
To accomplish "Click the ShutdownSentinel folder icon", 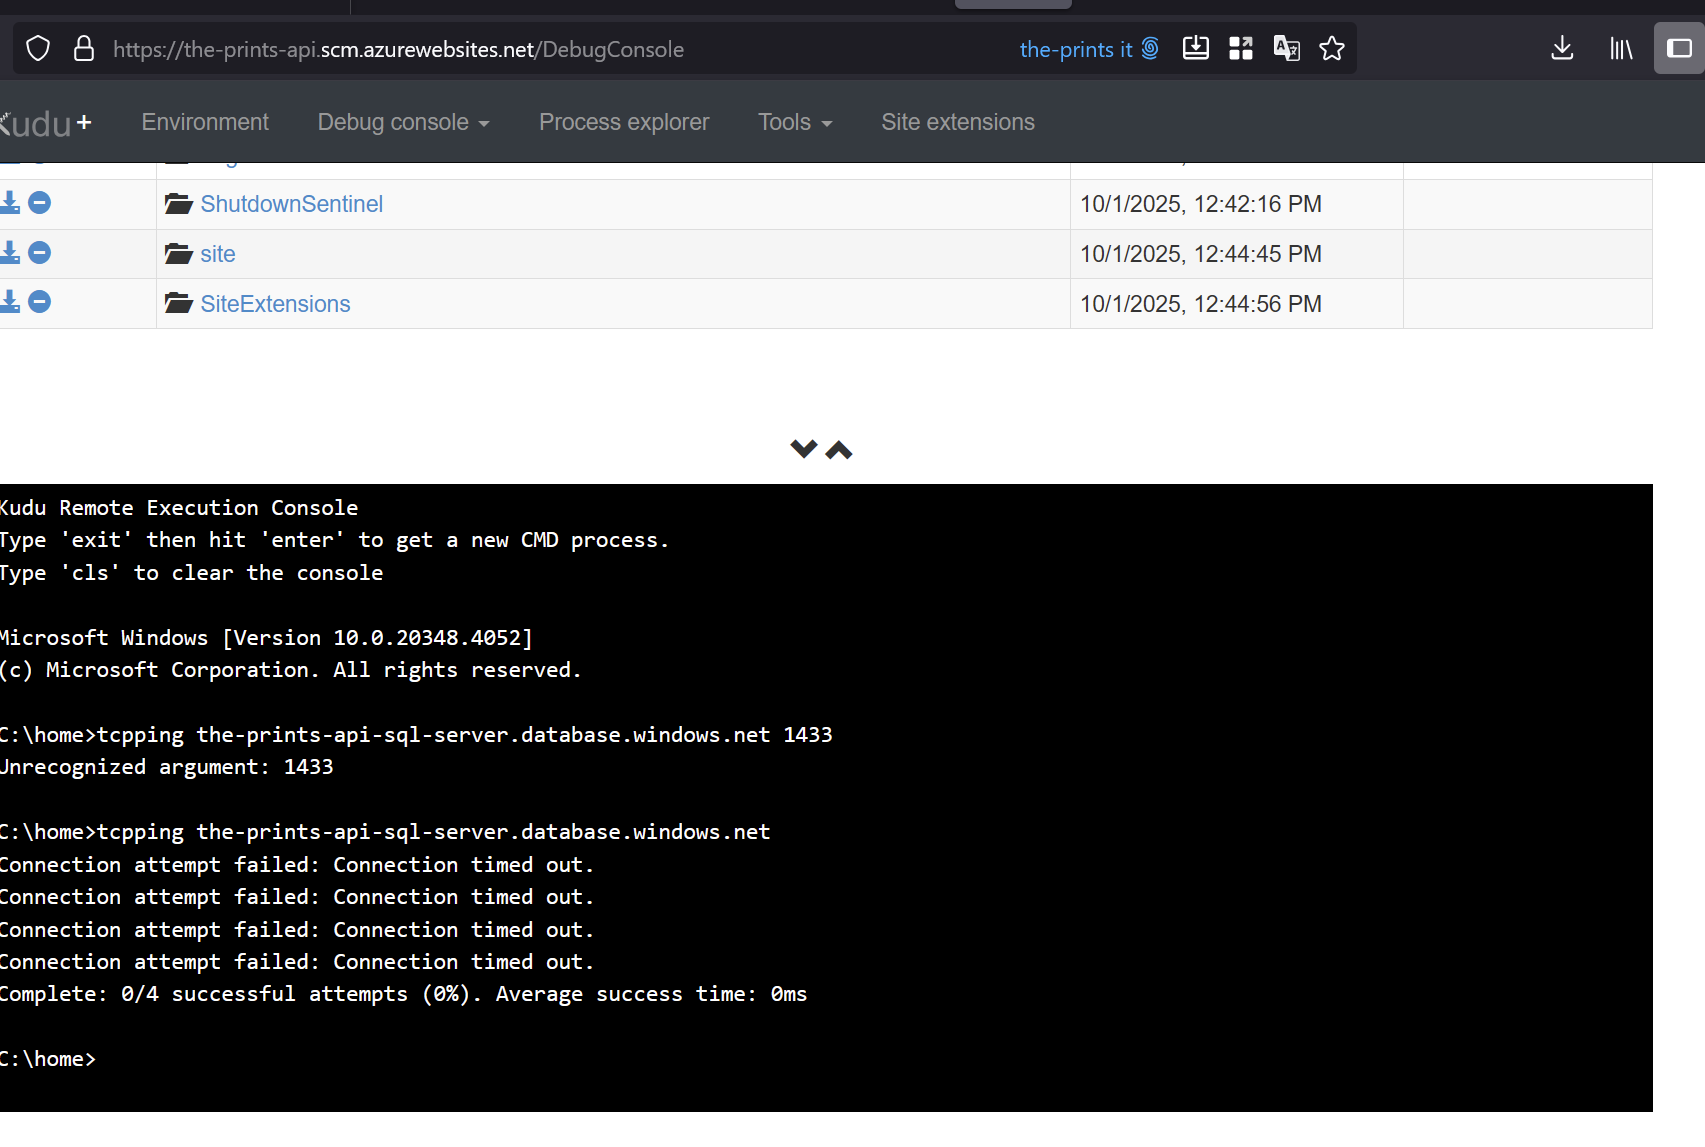I will [x=179, y=204].
